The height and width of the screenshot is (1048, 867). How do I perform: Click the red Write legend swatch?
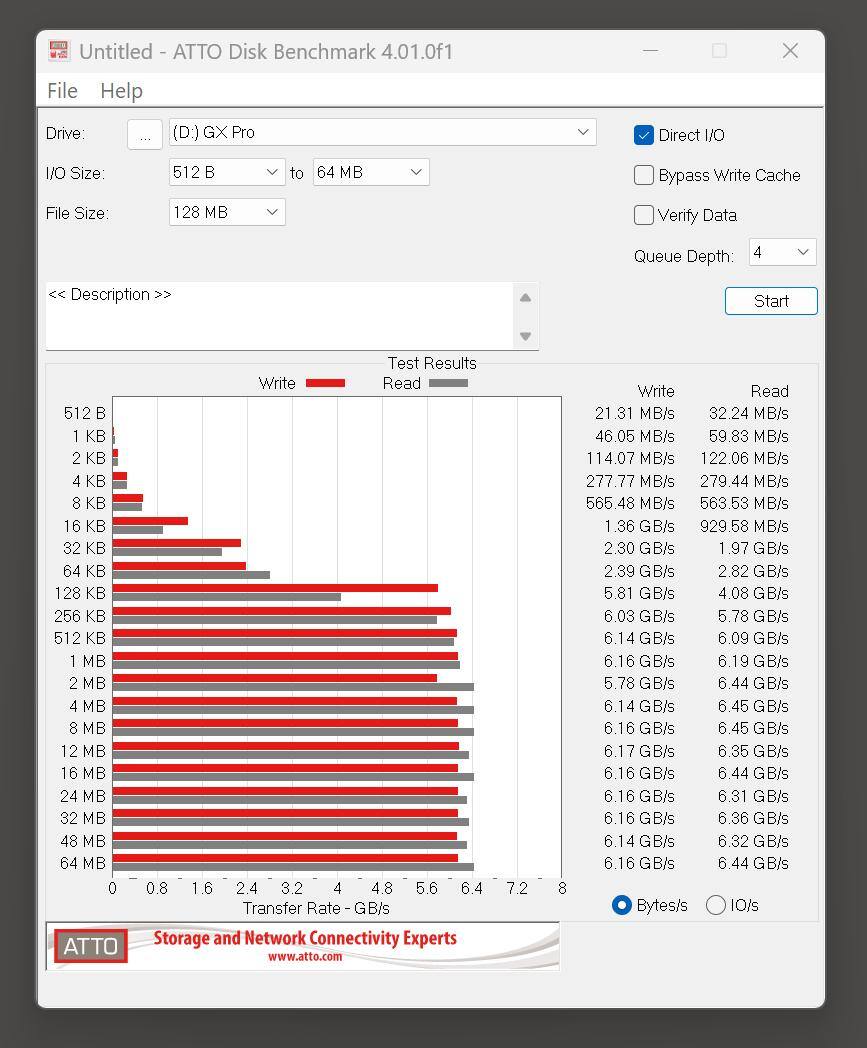326,383
